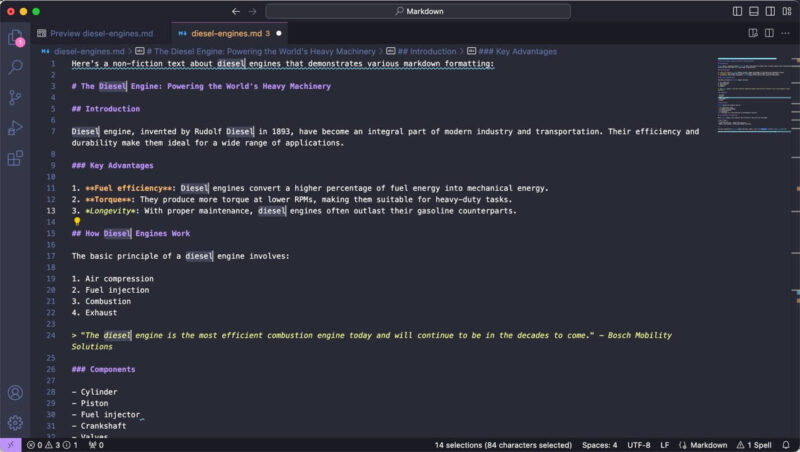Click the '## Introduction' heading line
The height and width of the screenshot is (452, 800).
(x=106, y=109)
